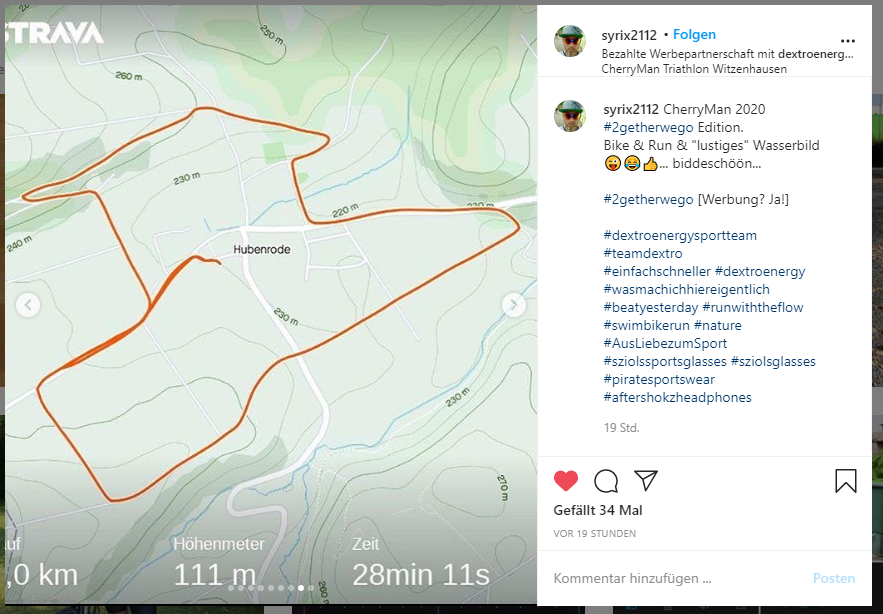The width and height of the screenshot is (883, 614).
Task: Share post with paper plane icon
Action: coord(646,480)
